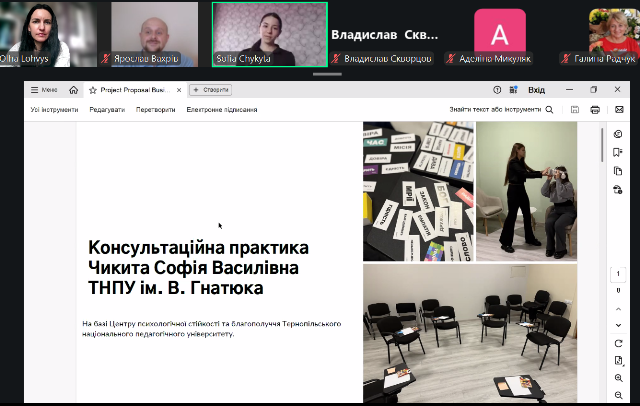Print the document with the printer icon
The image size is (640, 406).
595,110
